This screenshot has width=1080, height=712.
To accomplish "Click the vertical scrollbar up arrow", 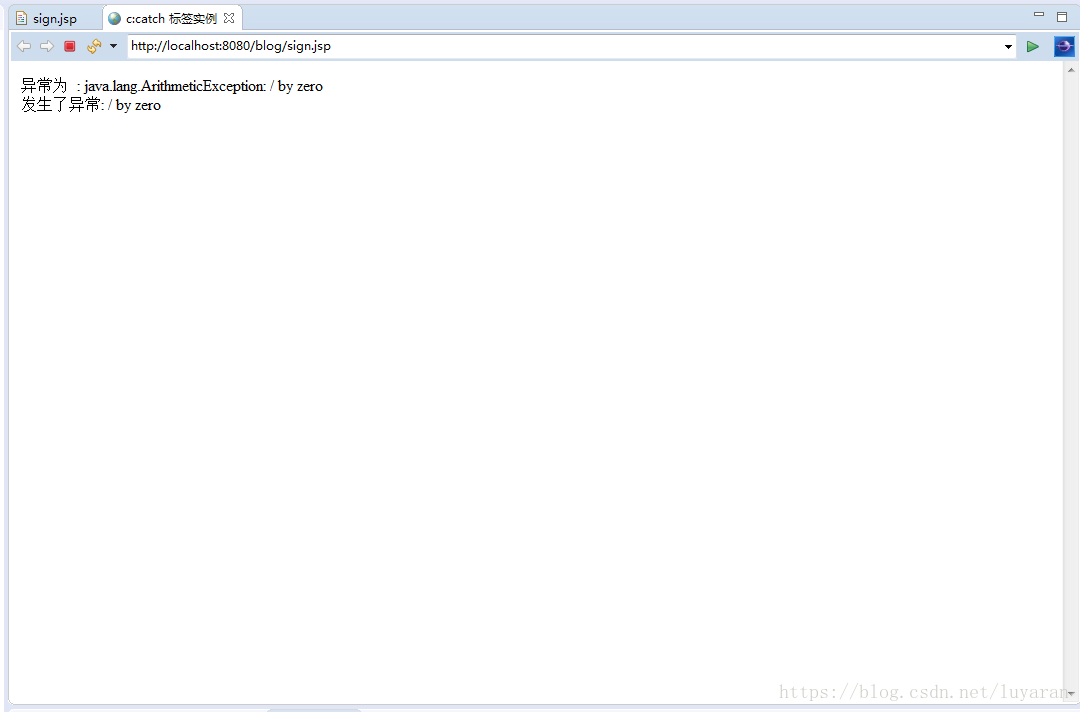I will pyautogui.click(x=1071, y=70).
